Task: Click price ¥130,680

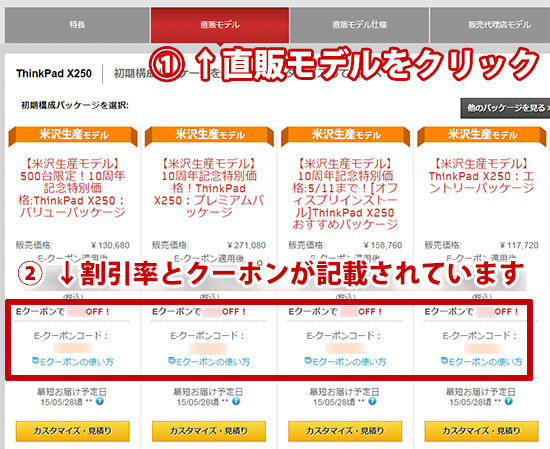Action: (x=110, y=245)
